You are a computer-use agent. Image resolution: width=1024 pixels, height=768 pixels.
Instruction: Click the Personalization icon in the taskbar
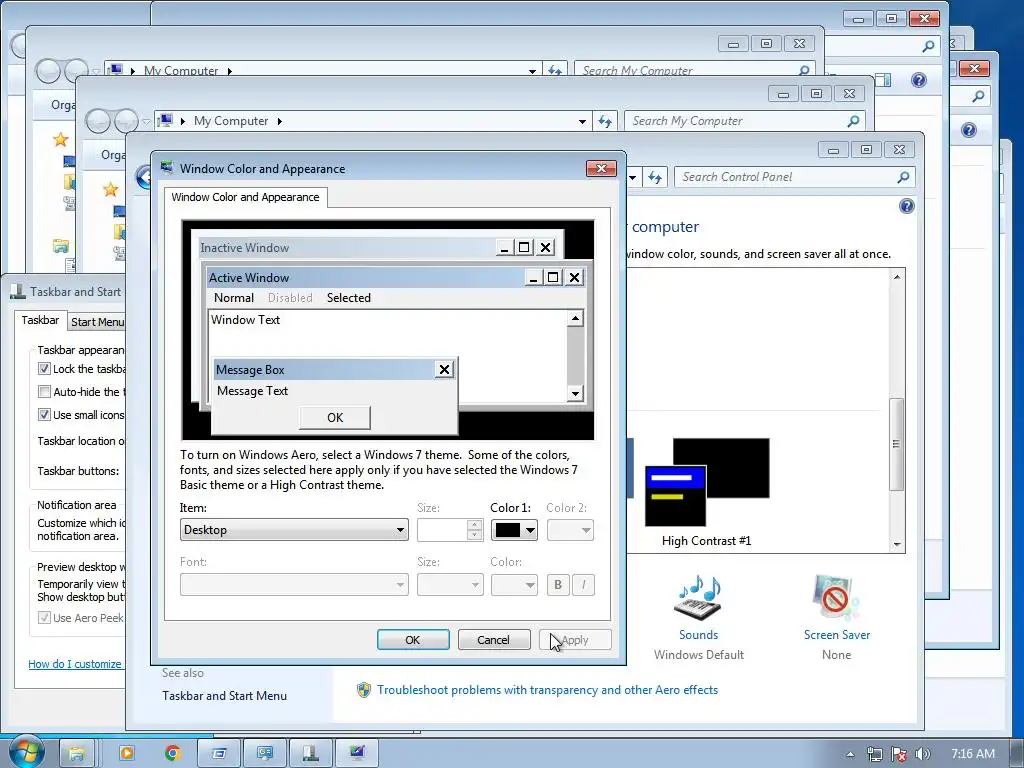[357, 754]
